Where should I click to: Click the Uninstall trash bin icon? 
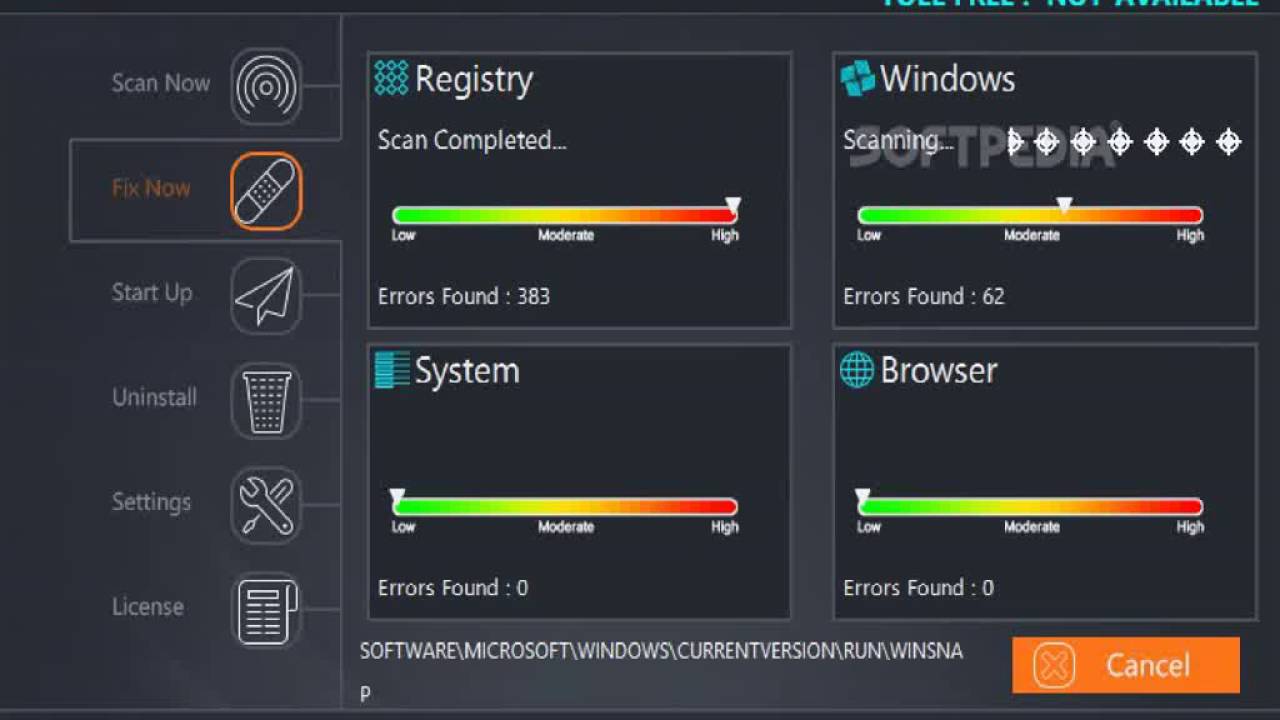tap(266, 400)
